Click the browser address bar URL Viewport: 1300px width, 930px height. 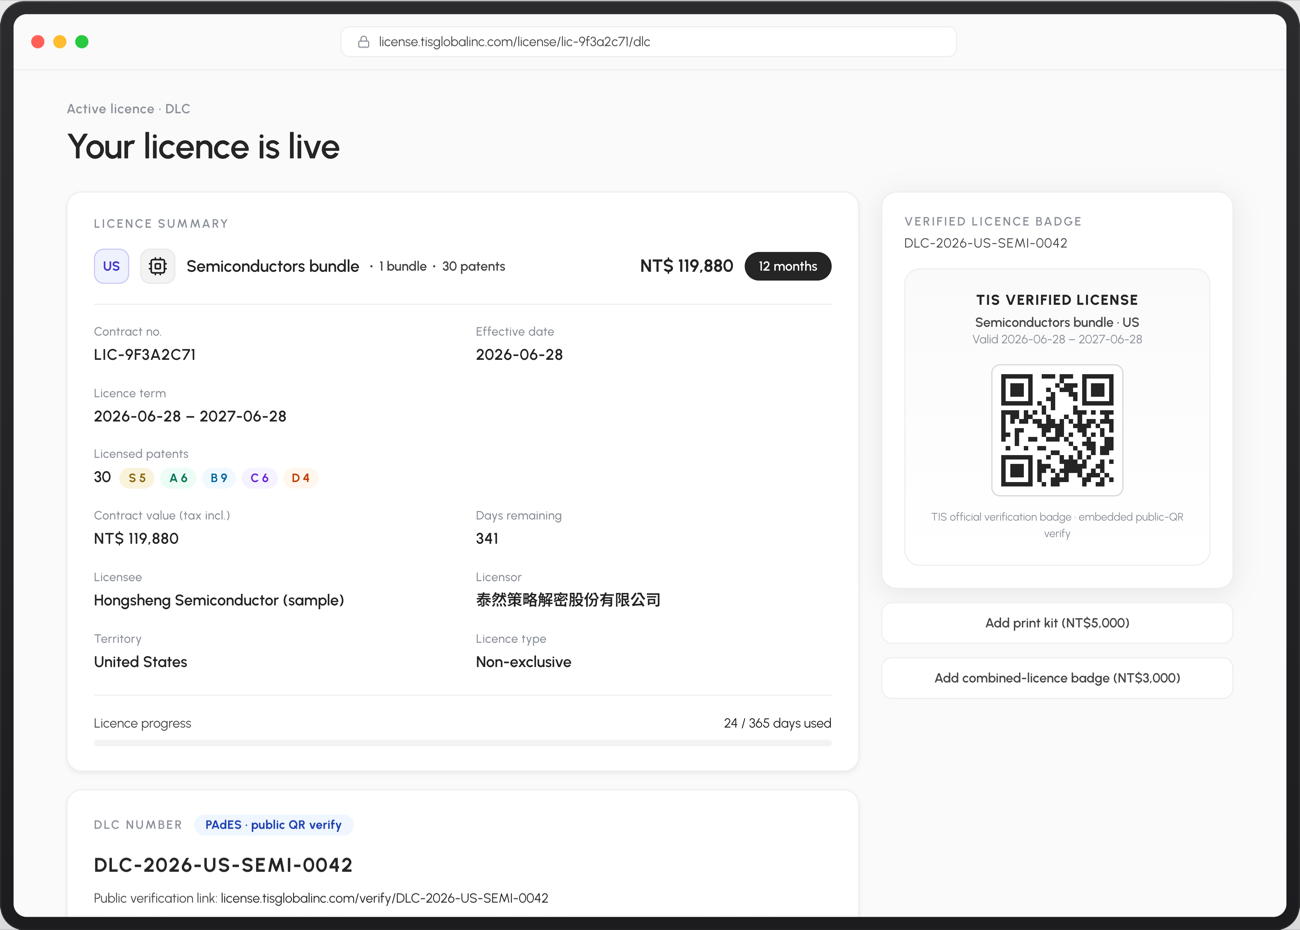click(514, 42)
